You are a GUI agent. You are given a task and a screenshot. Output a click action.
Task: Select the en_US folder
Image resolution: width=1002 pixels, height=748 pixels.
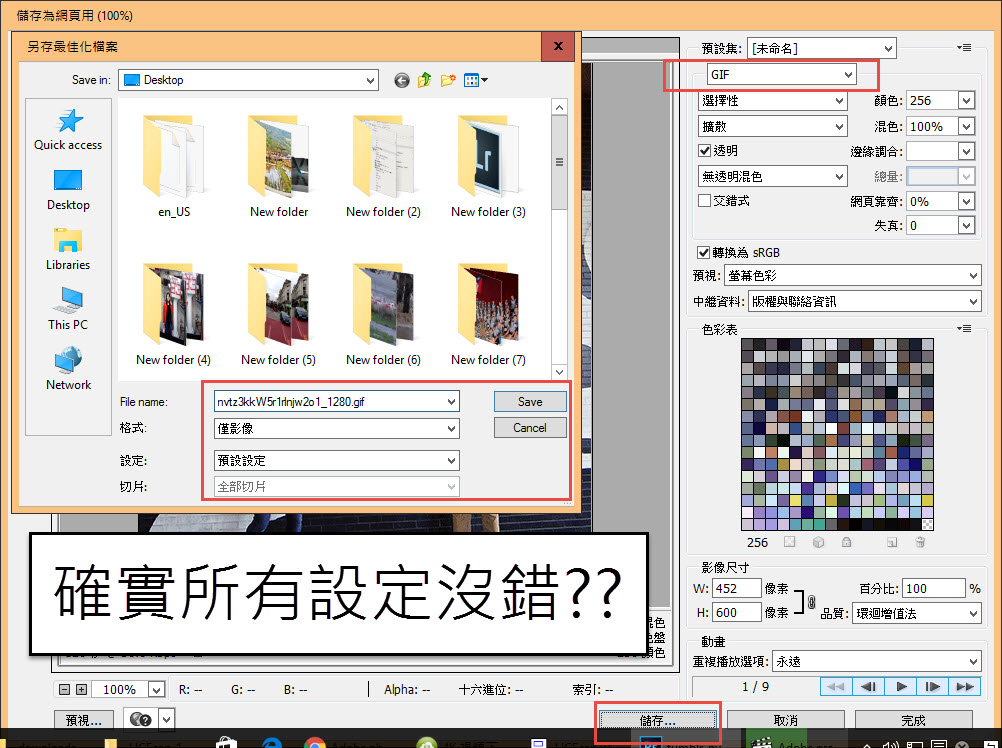(174, 166)
